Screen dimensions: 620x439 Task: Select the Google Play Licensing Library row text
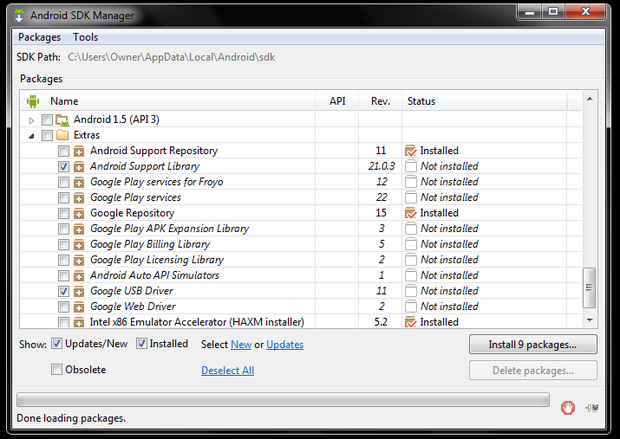tap(157, 260)
